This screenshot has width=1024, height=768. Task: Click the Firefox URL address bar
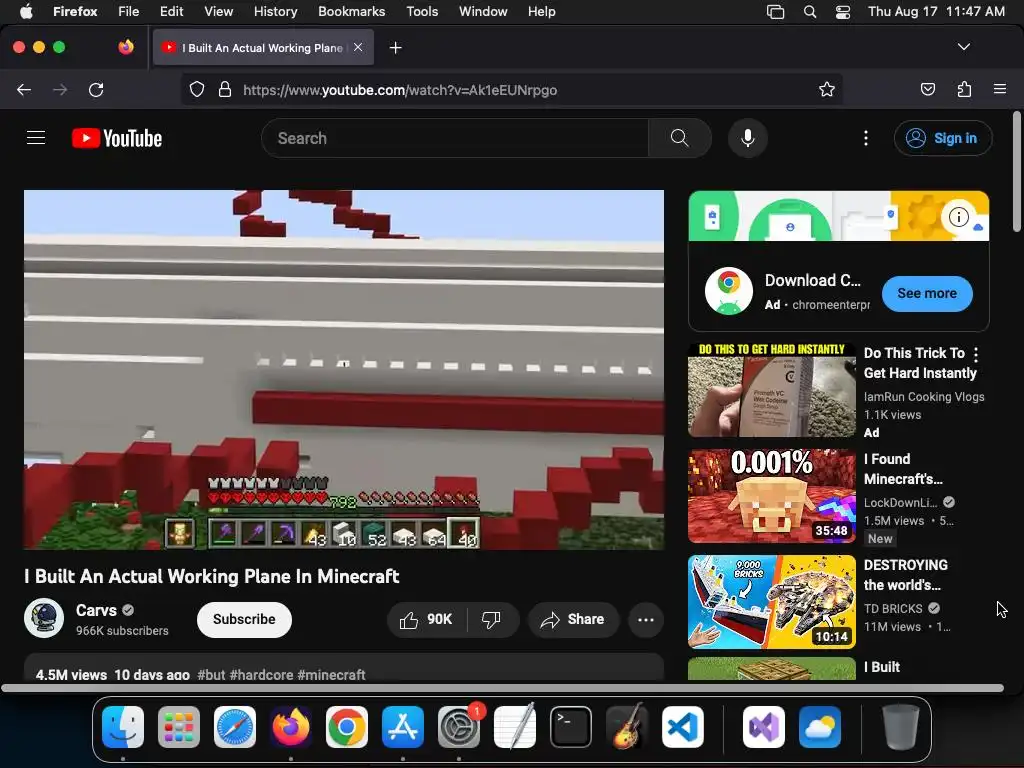[511, 89]
